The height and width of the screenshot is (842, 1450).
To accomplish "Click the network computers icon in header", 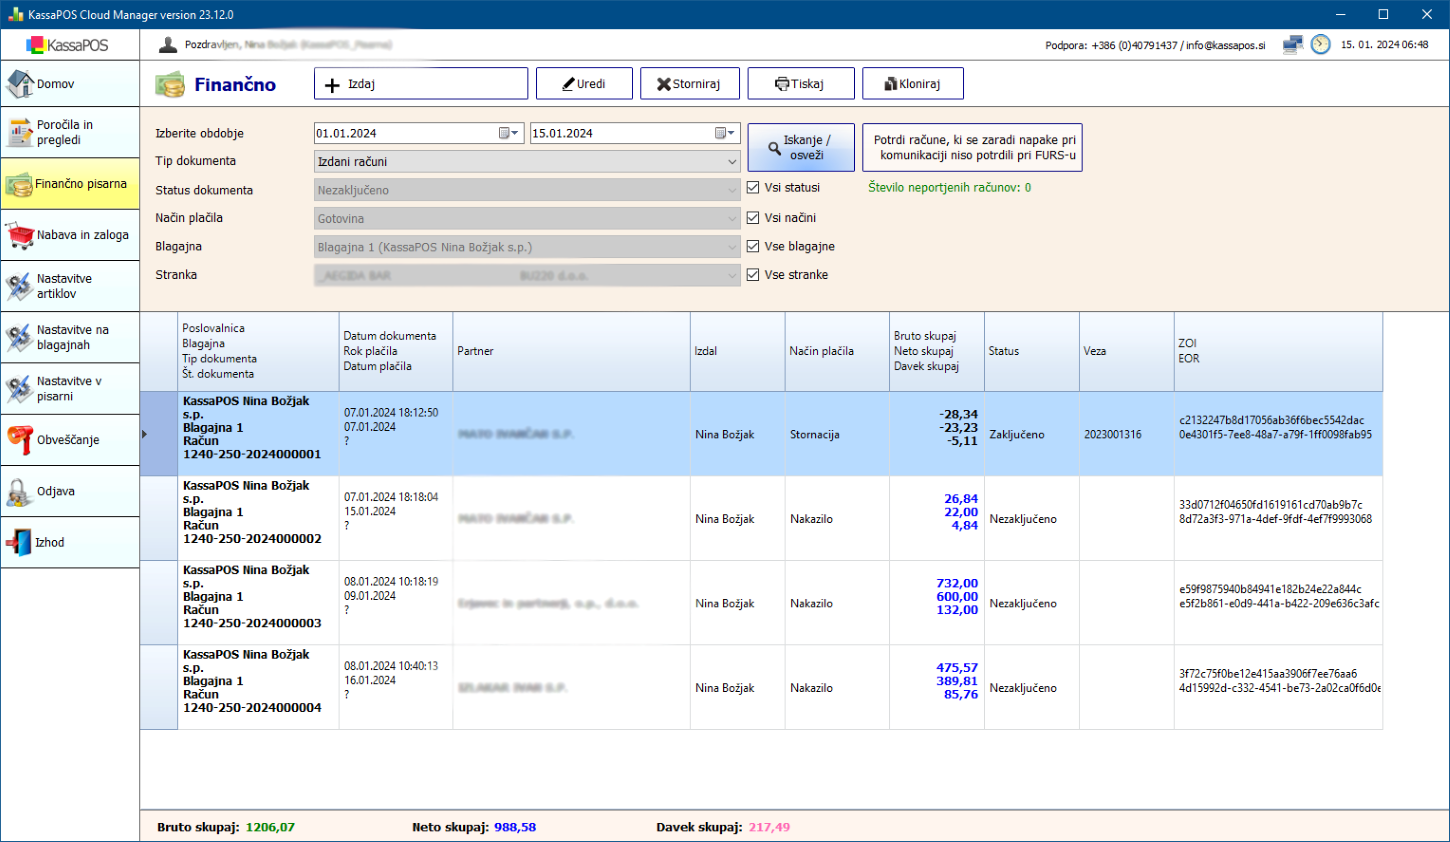I will click(1293, 45).
